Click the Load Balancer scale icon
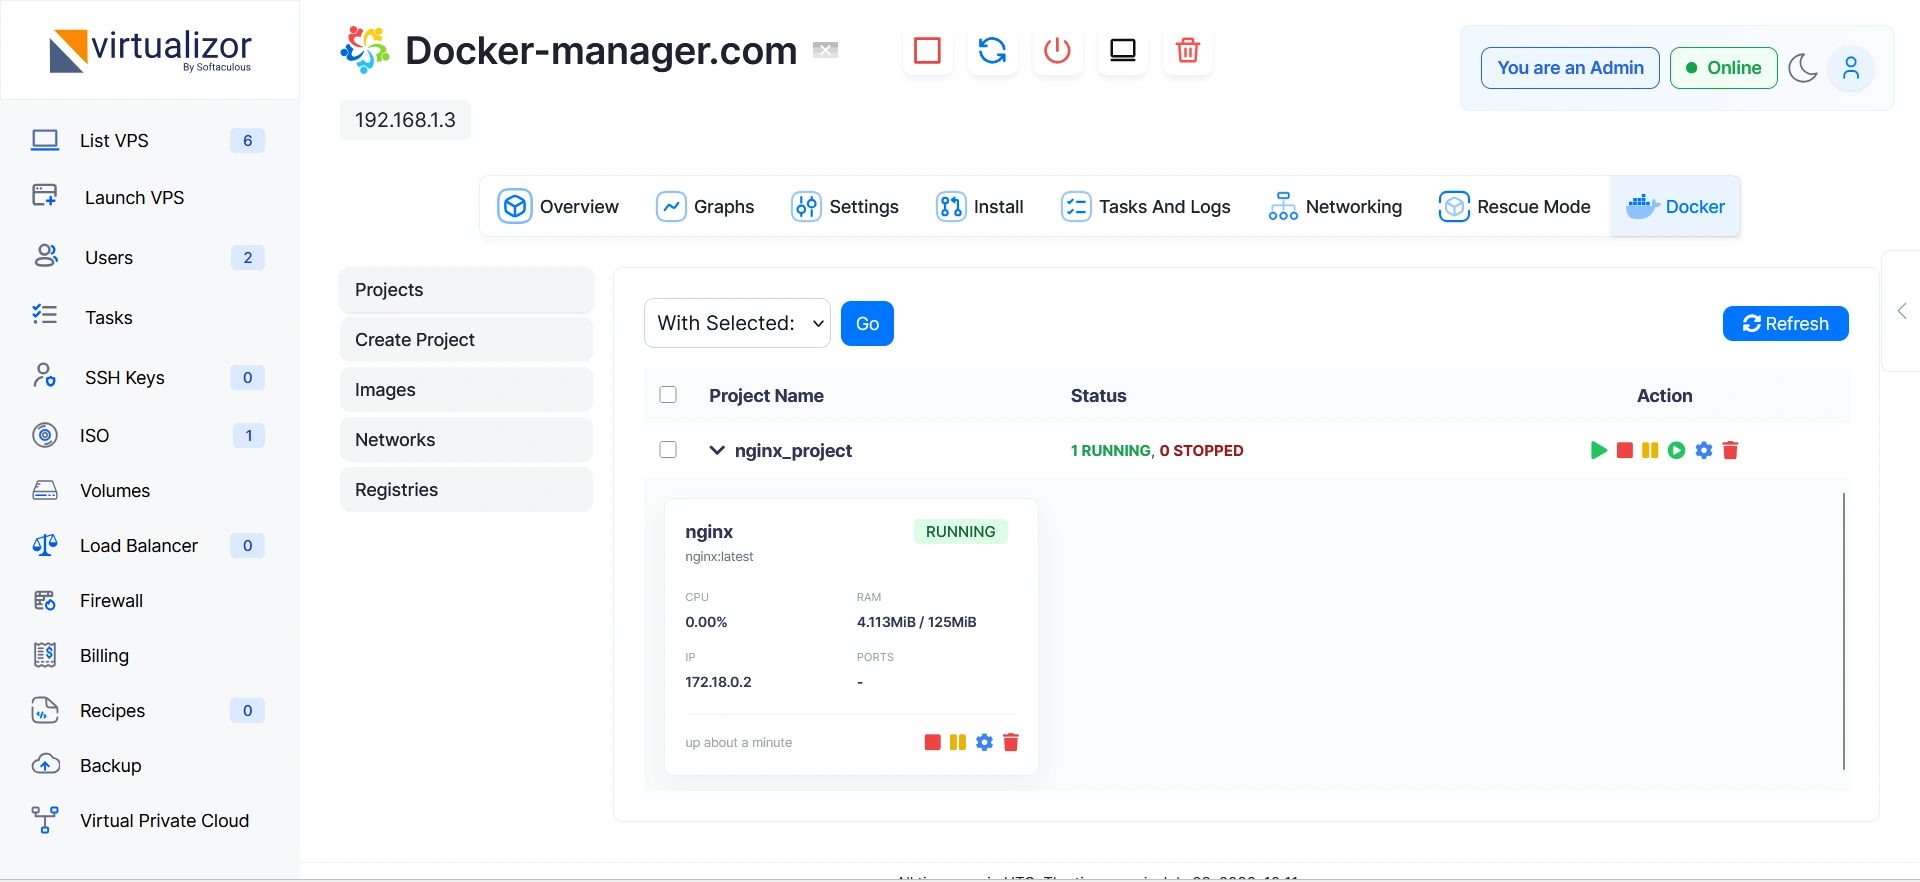Image resolution: width=1920 pixels, height=882 pixels. pos(45,545)
